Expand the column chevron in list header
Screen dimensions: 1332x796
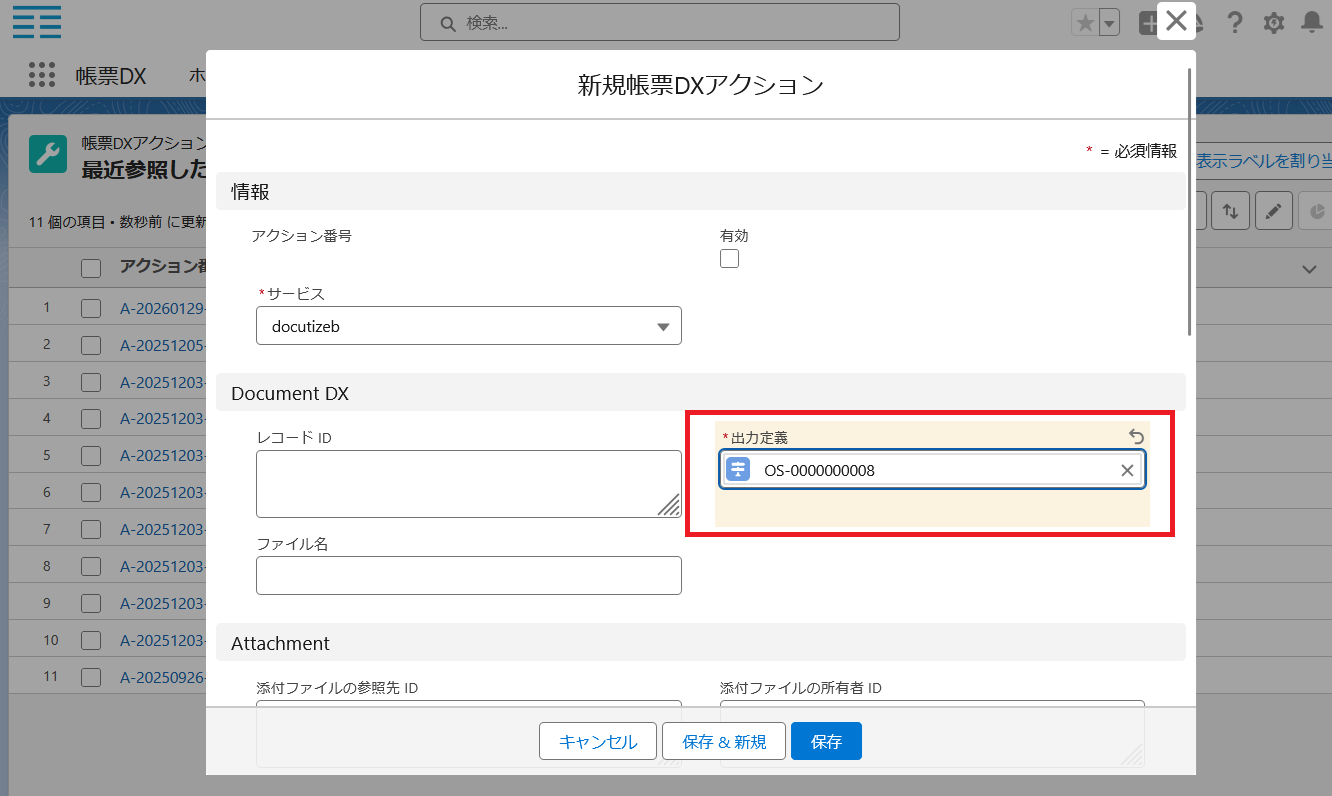1309,268
